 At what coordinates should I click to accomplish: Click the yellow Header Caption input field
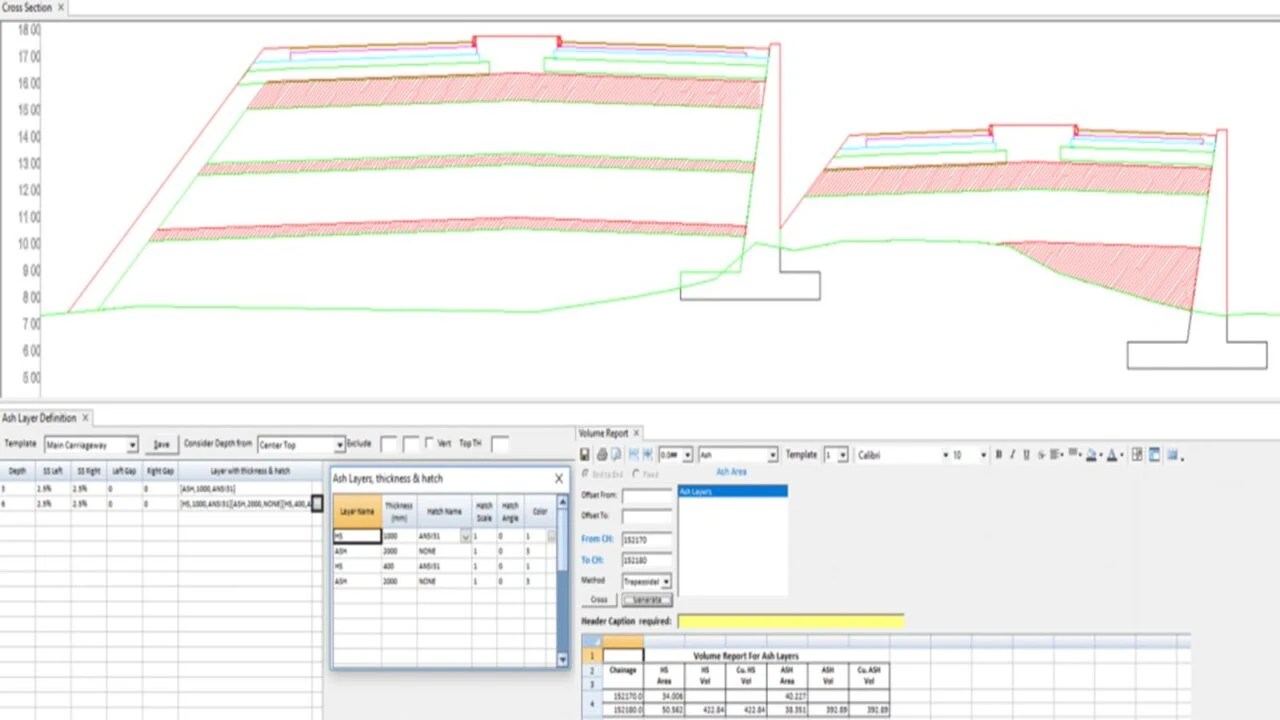pyautogui.click(x=790, y=621)
